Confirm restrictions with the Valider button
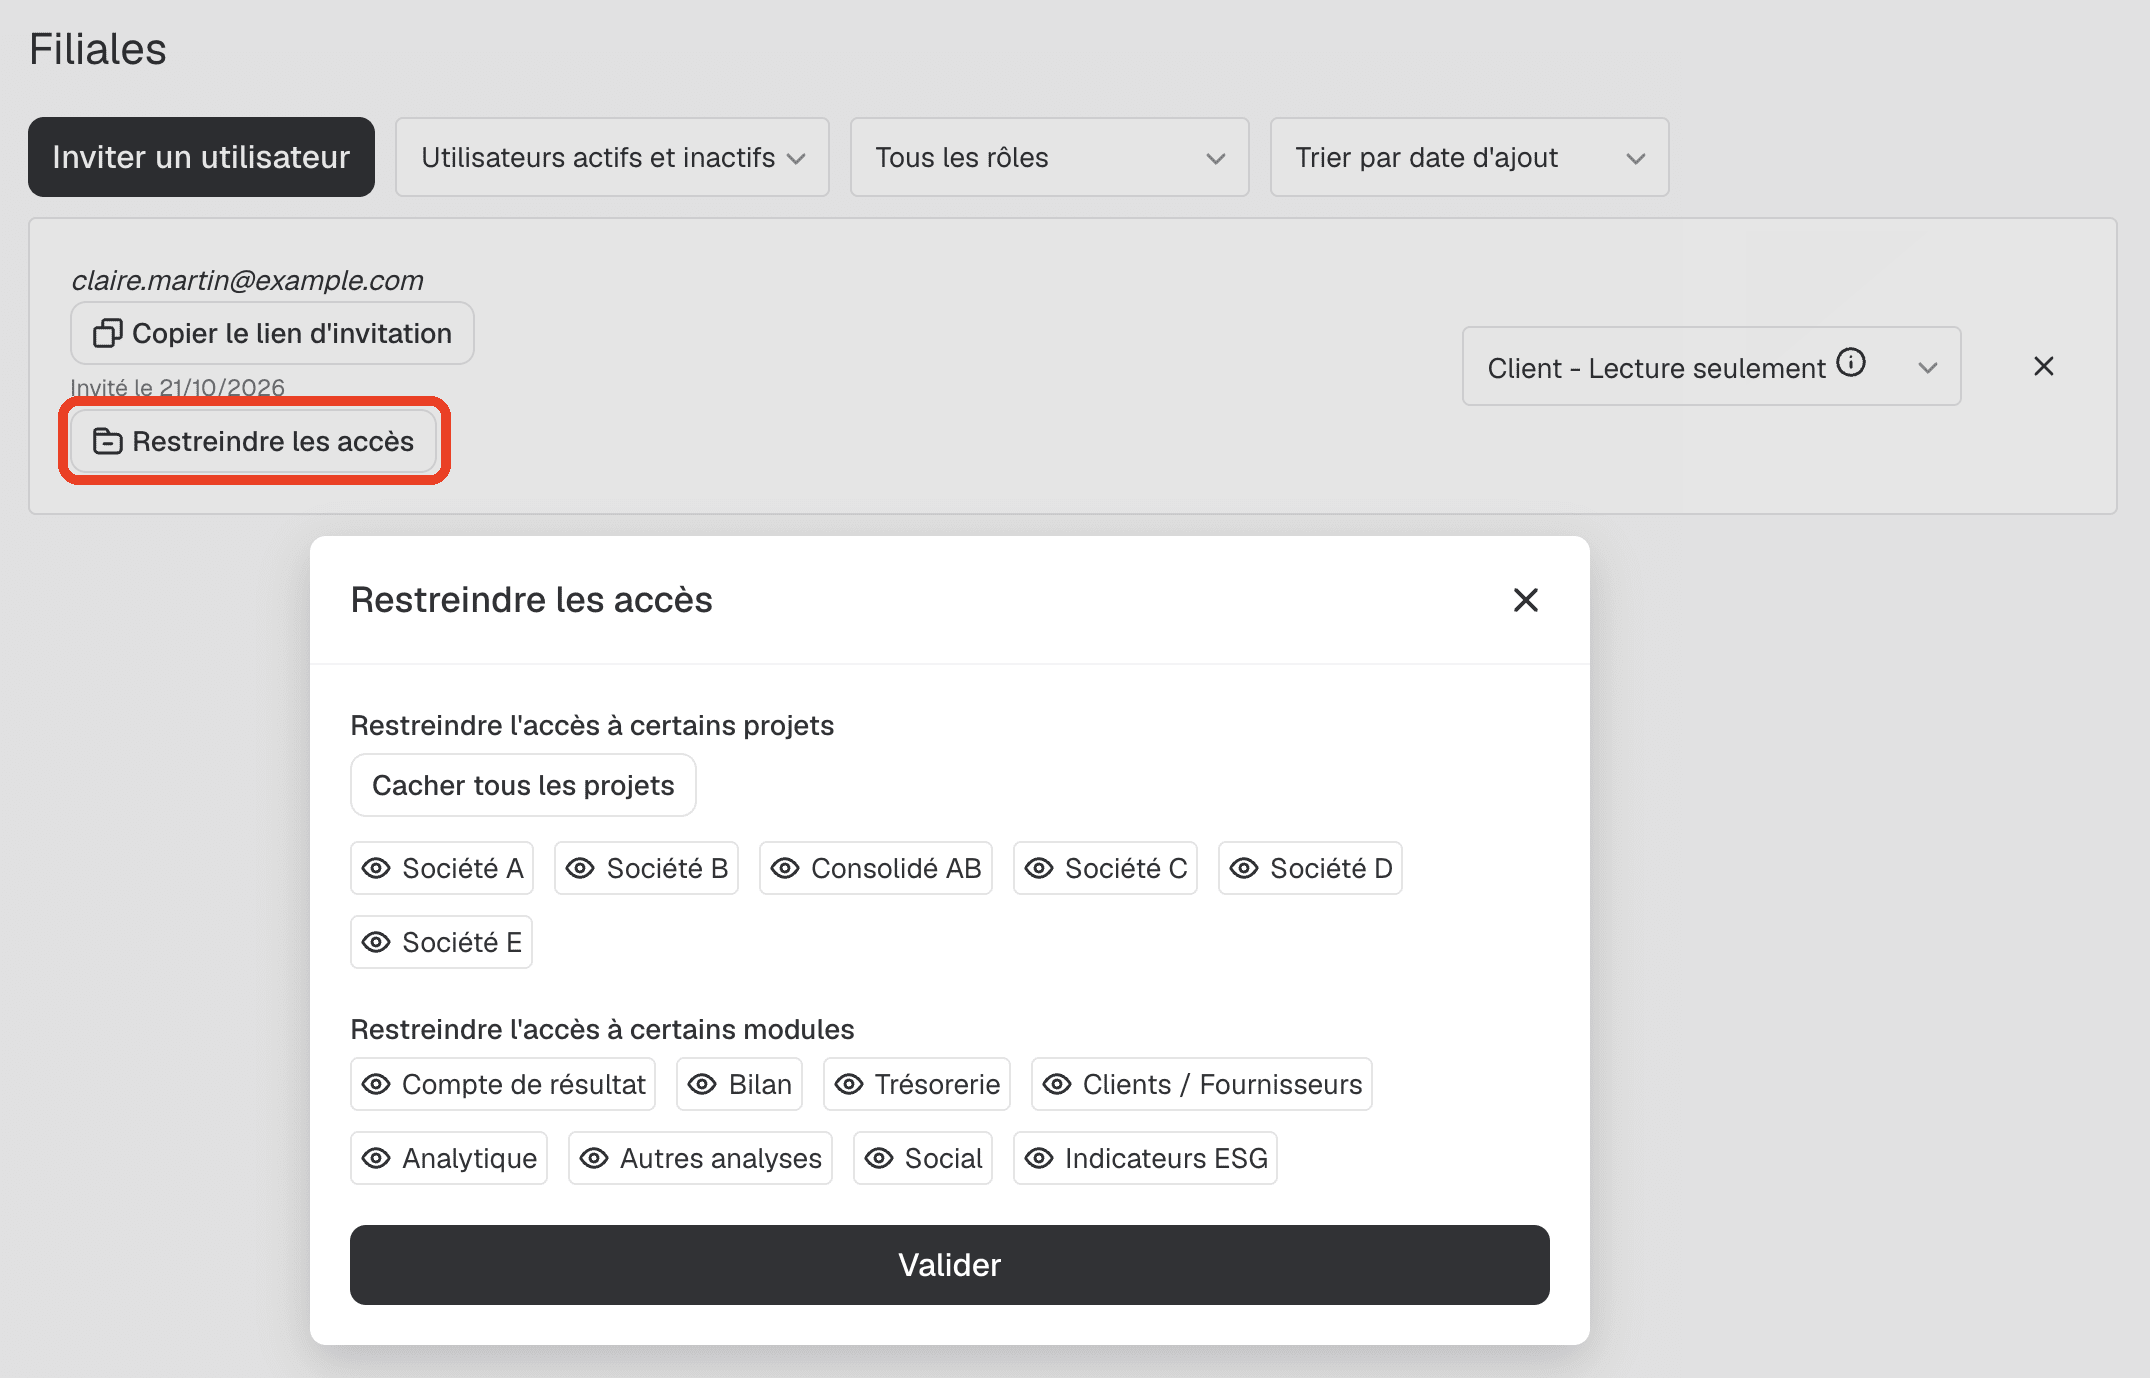 point(950,1265)
